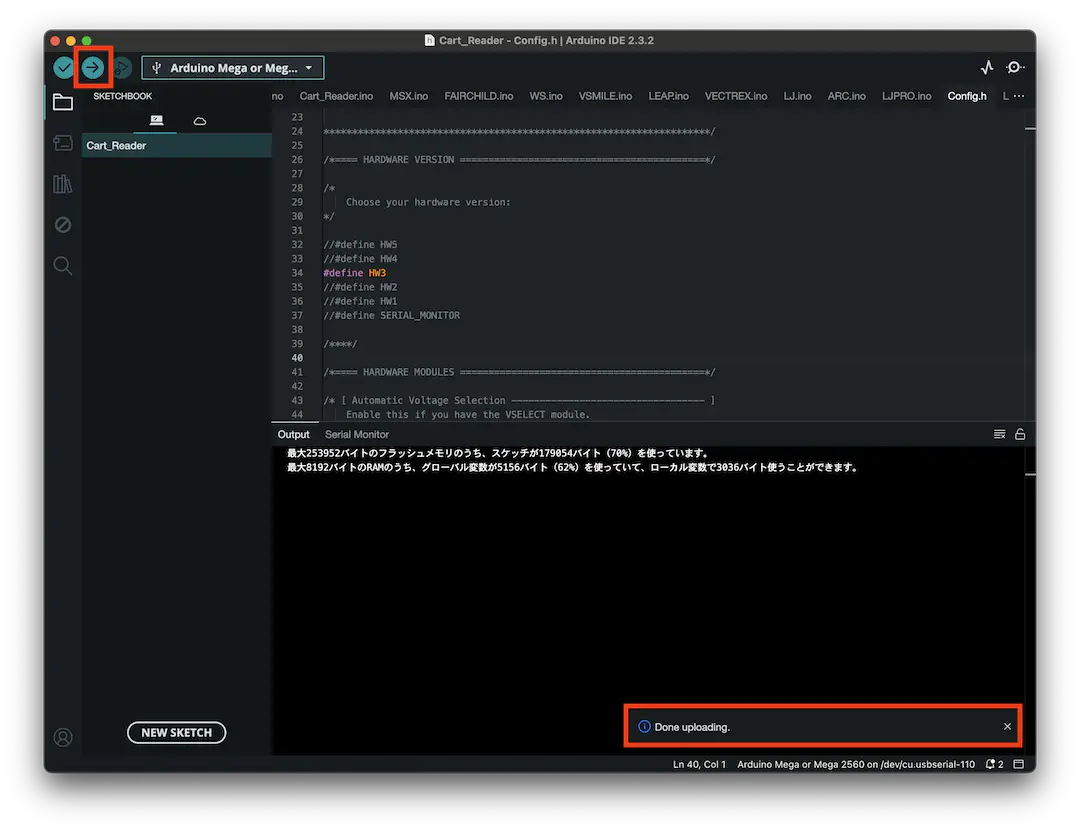The image size is (1080, 831).
Task: Open the Cart_Reader.ino tab
Action: point(336,96)
